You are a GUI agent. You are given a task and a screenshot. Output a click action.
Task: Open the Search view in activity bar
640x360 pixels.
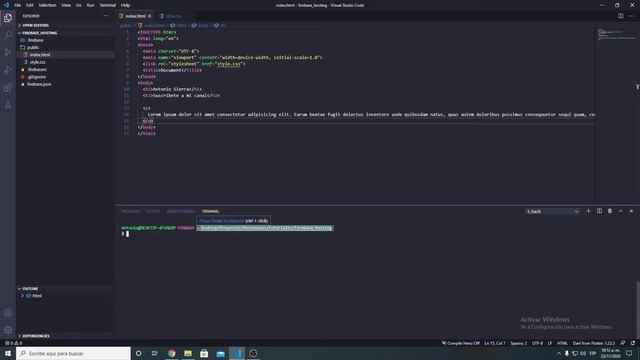8,35
